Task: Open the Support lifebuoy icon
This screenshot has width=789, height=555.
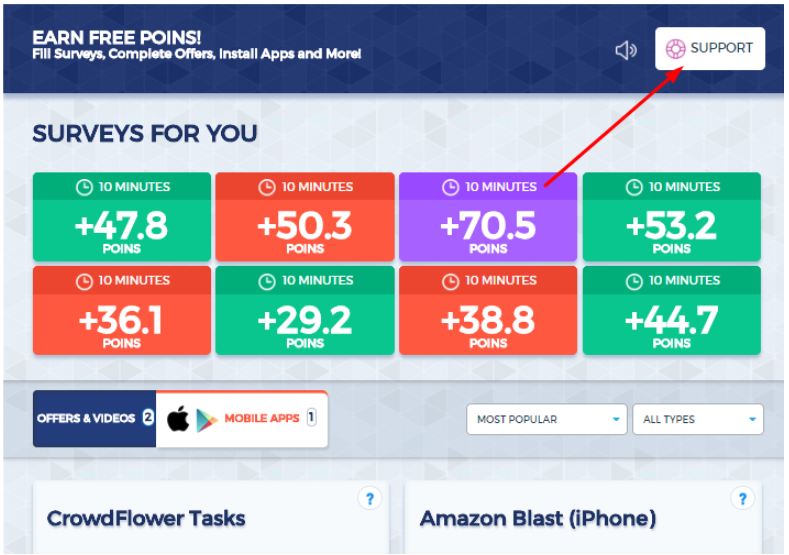Action: [675, 49]
